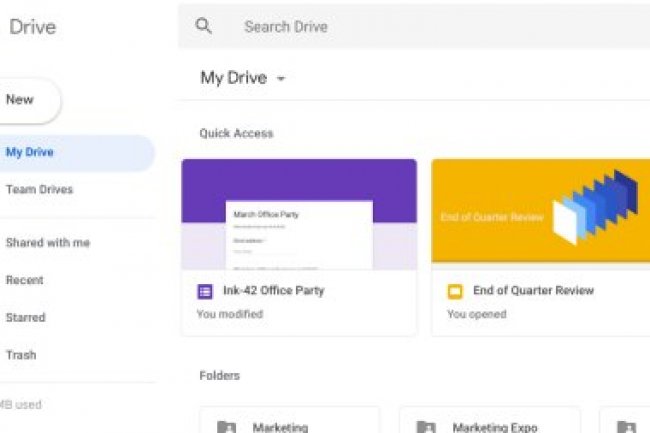
Task: Click the yellow Slides icon for End of Quarter Review
Action: [455, 291]
